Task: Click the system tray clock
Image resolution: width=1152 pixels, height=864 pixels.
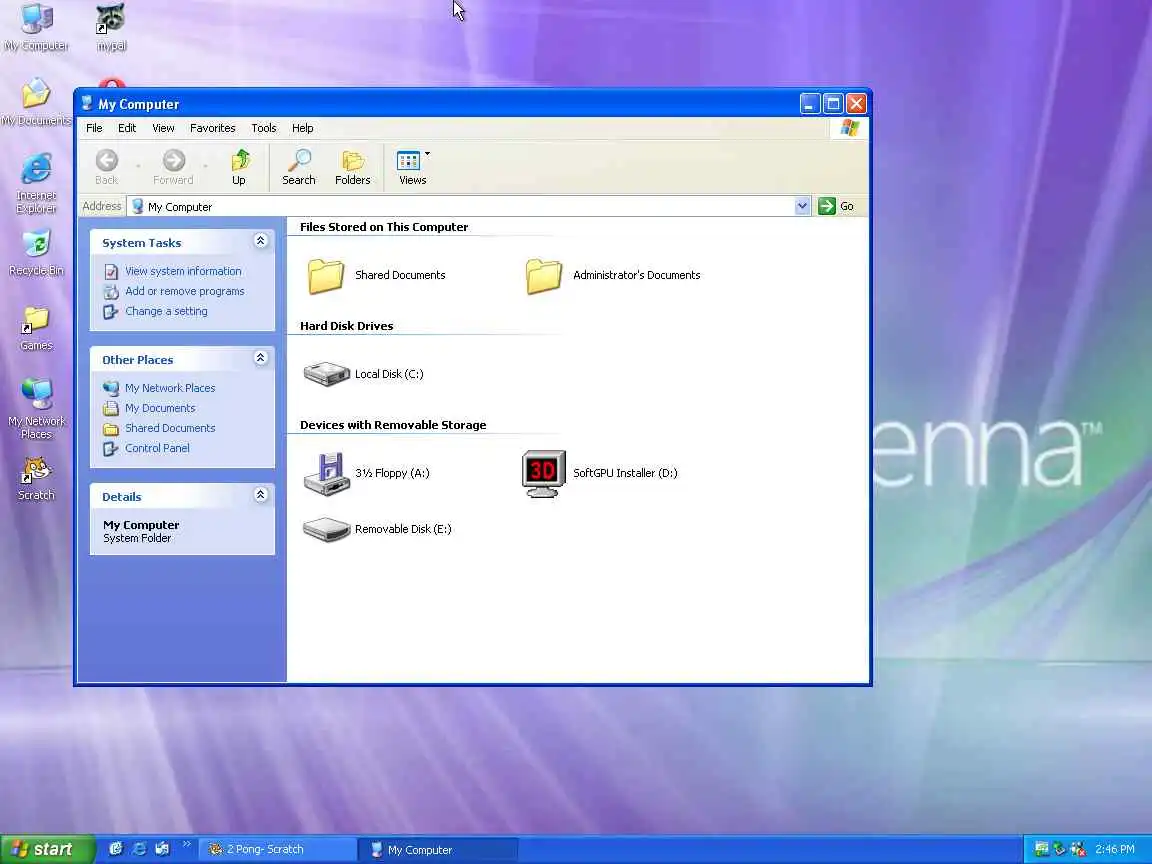Action: (1115, 849)
